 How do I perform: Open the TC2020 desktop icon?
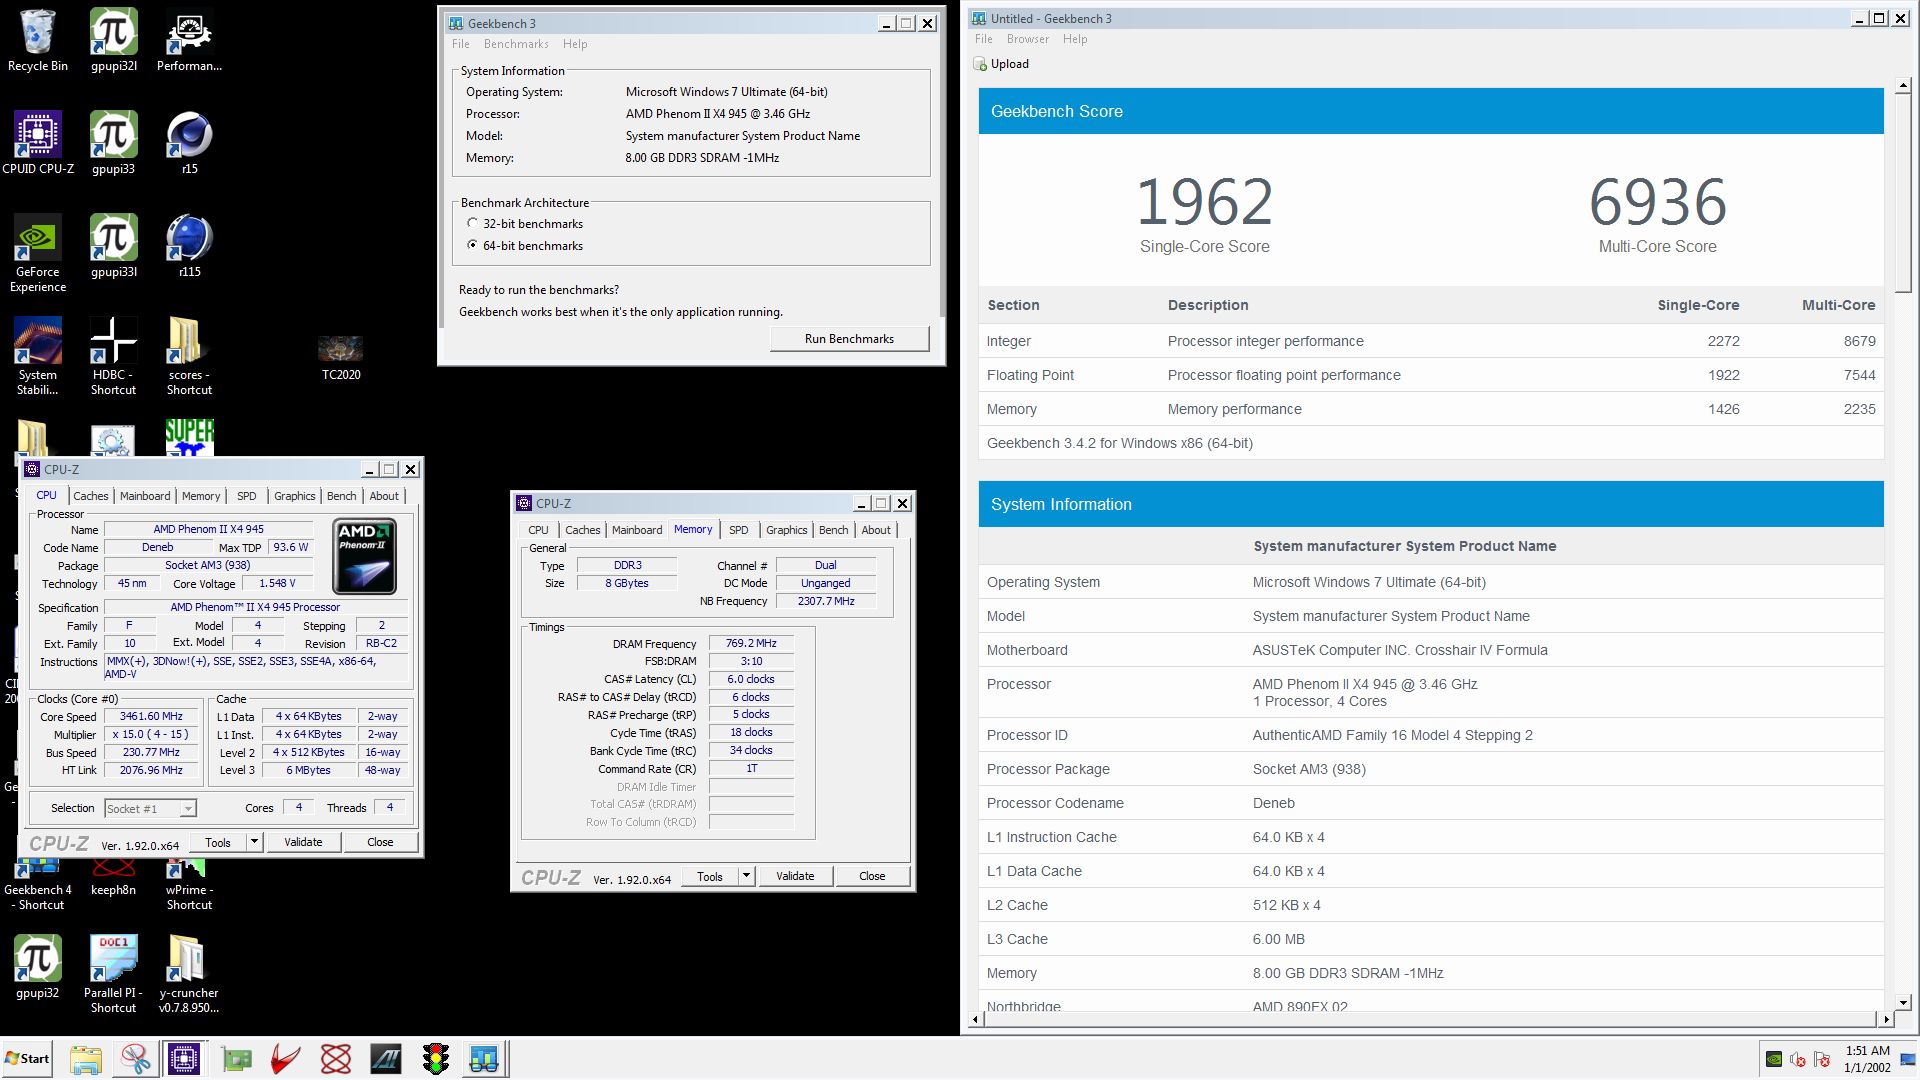(x=341, y=358)
